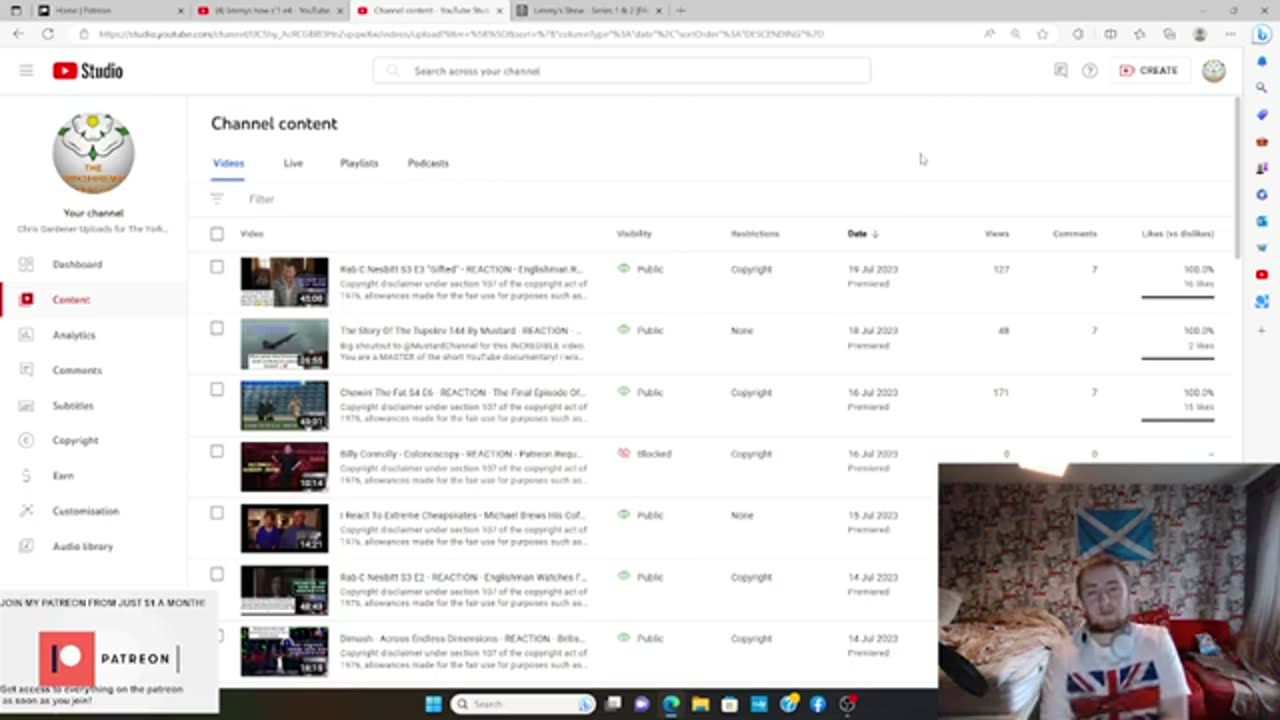Open Microsoft Store from the taskbar
1280x720 pixels.
coord(729,704)
